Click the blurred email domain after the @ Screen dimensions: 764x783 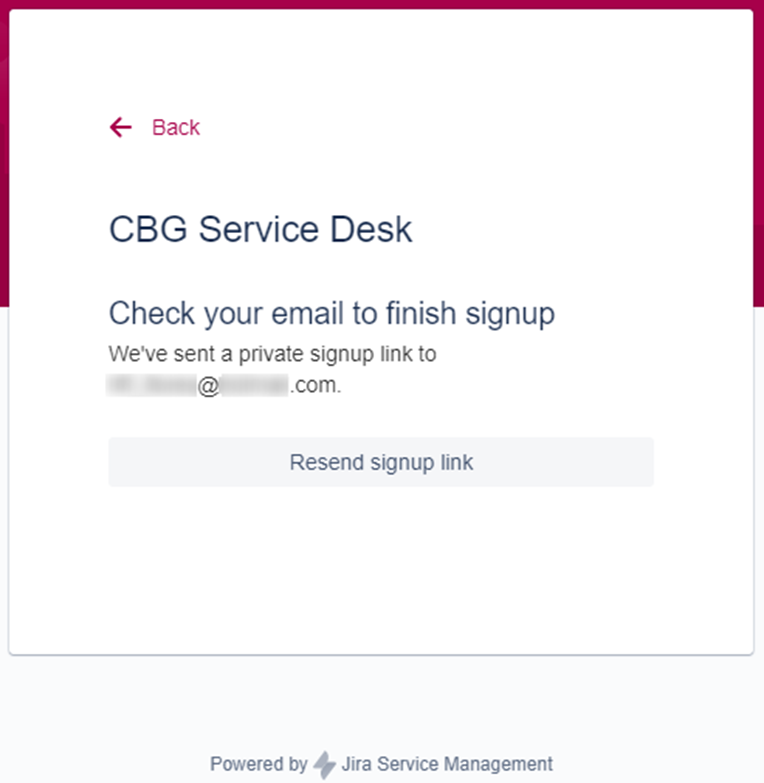[254, 385]
